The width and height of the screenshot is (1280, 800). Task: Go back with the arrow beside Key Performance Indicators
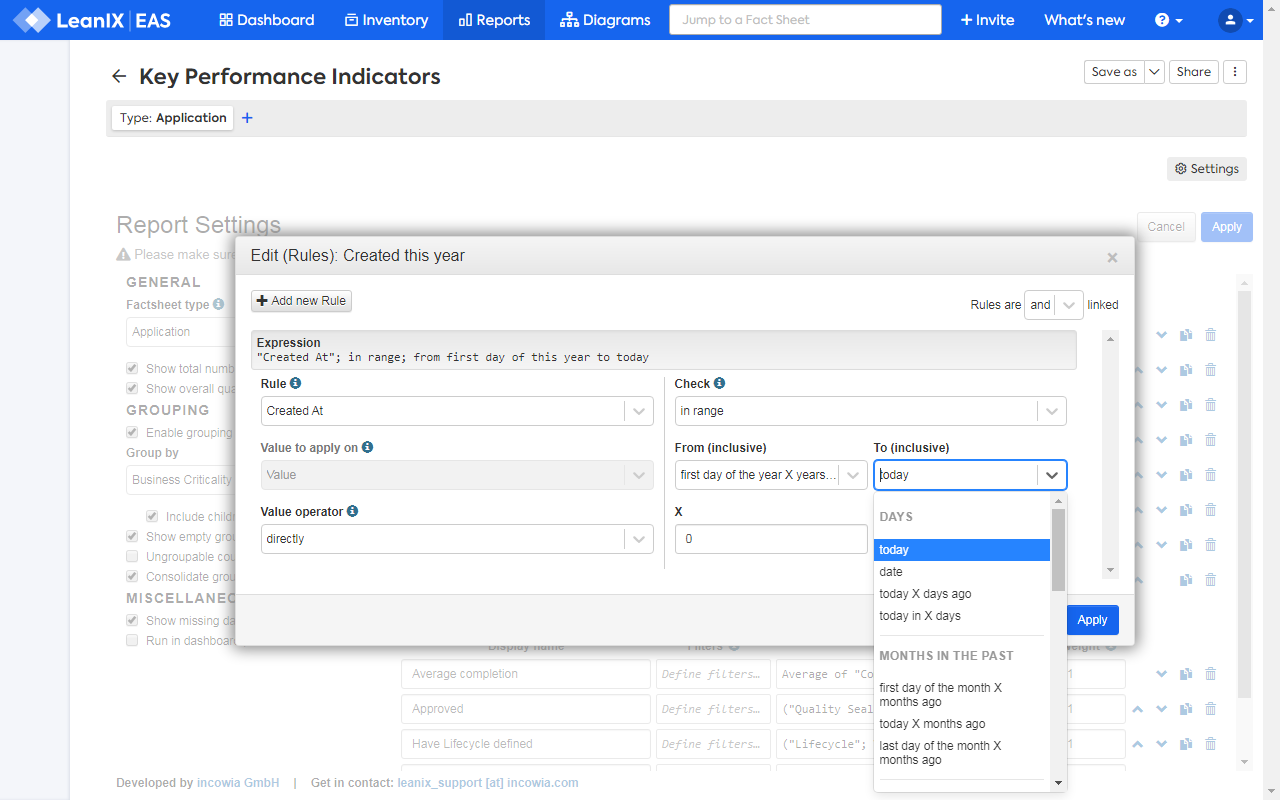[119, 76]
